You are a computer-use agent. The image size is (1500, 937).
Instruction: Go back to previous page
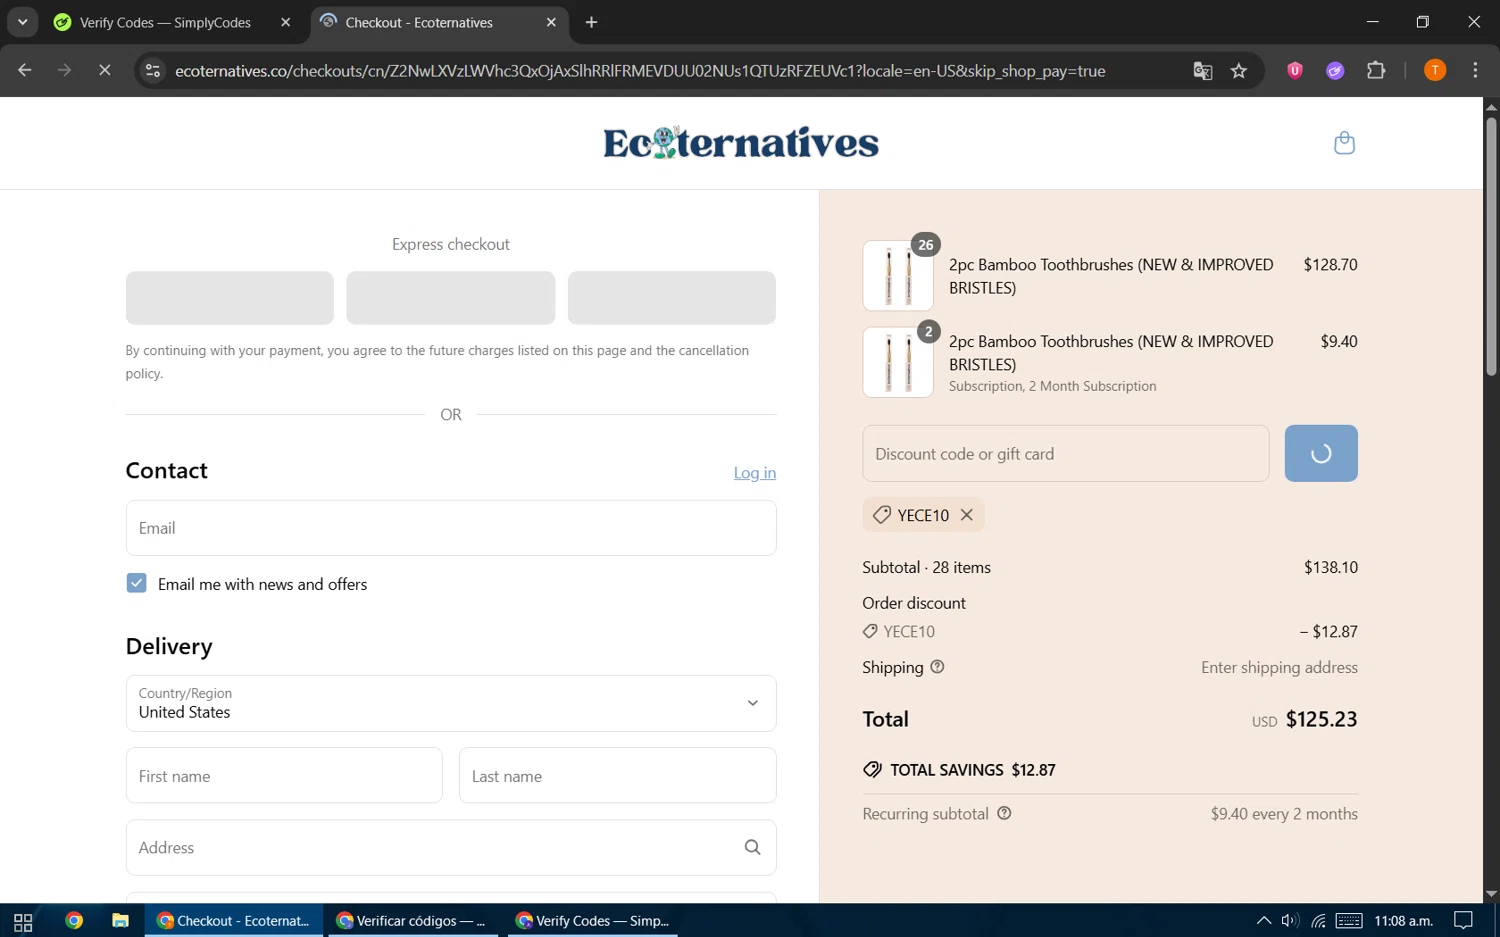[x=25, y=71]
